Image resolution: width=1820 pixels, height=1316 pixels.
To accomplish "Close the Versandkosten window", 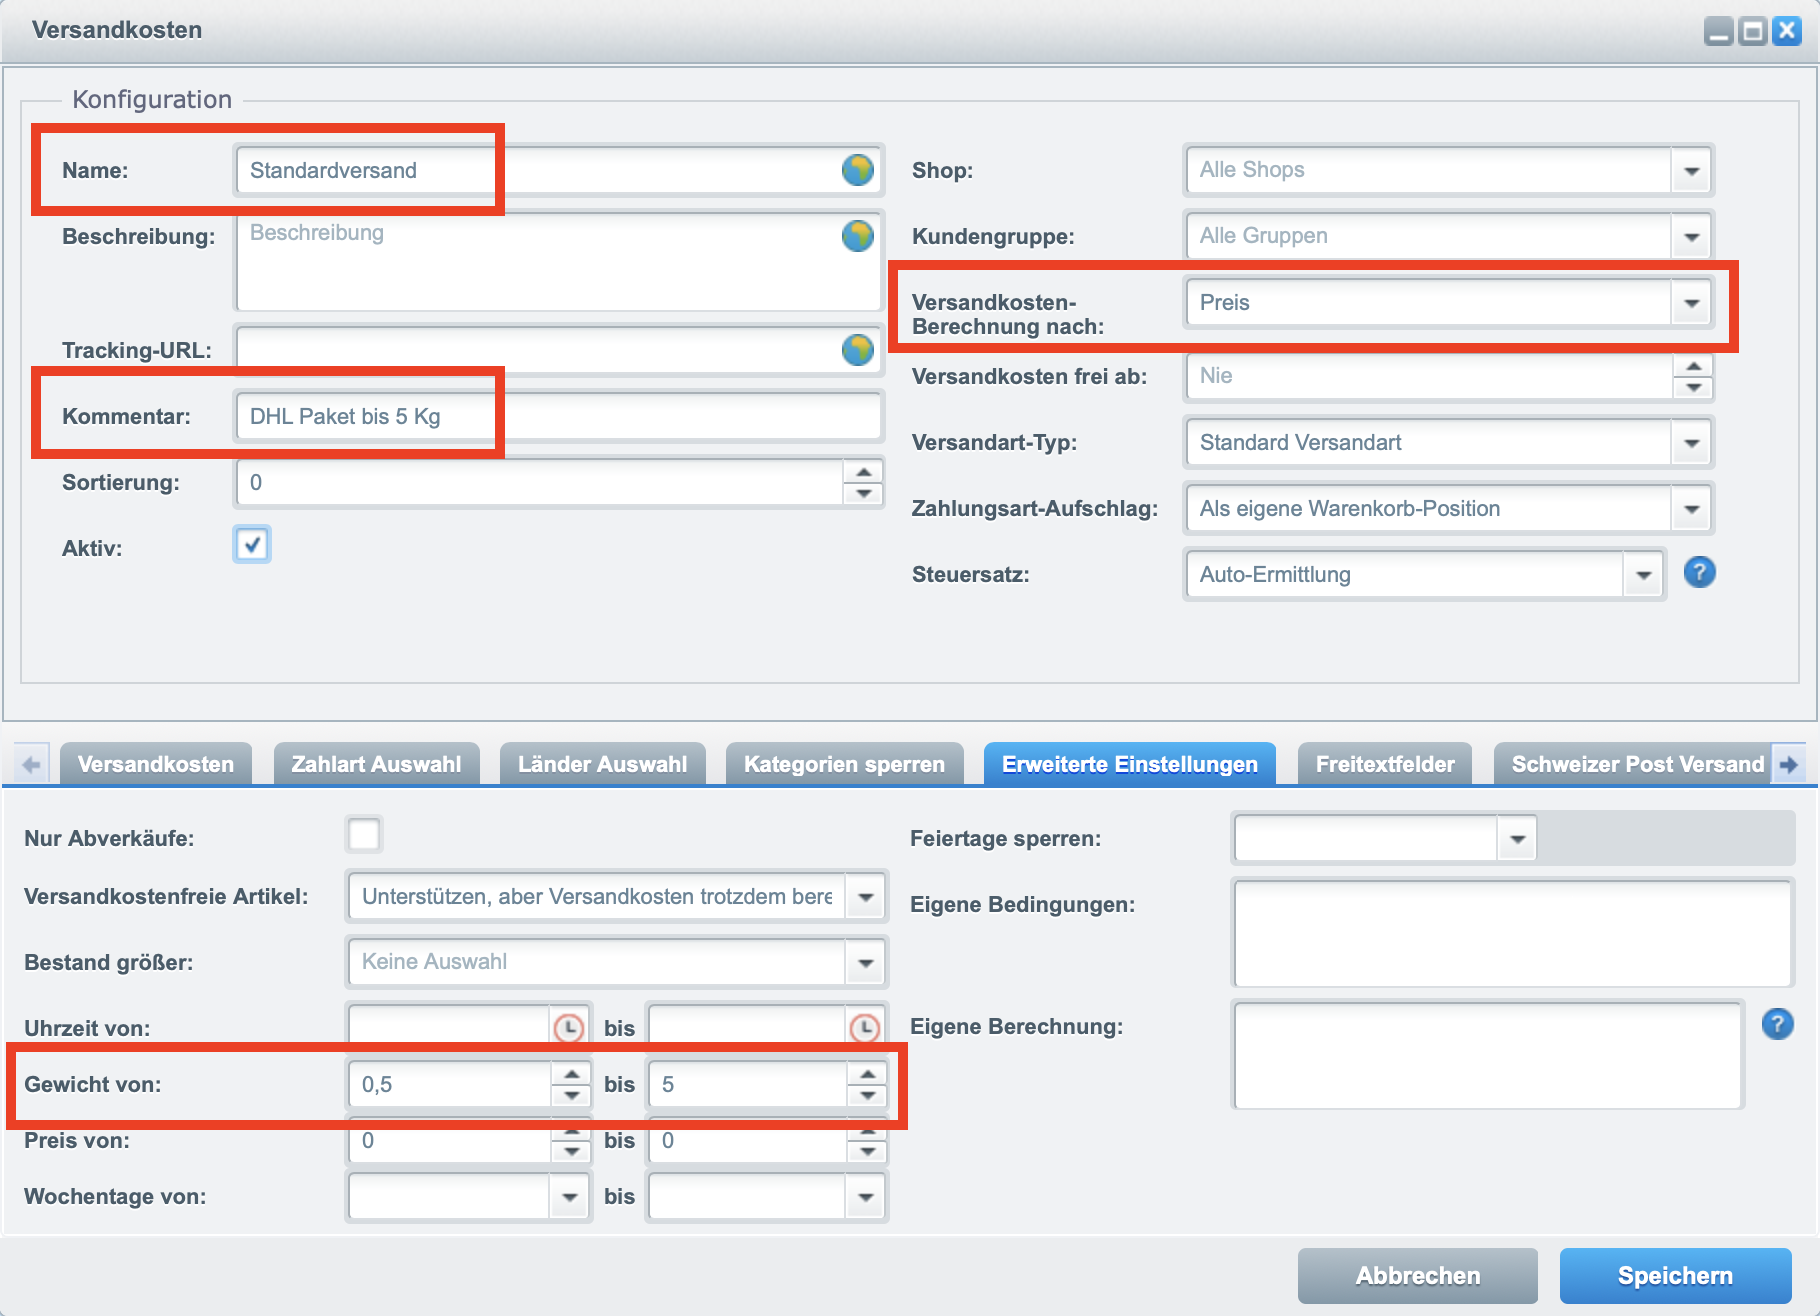I will point(1787,31).
